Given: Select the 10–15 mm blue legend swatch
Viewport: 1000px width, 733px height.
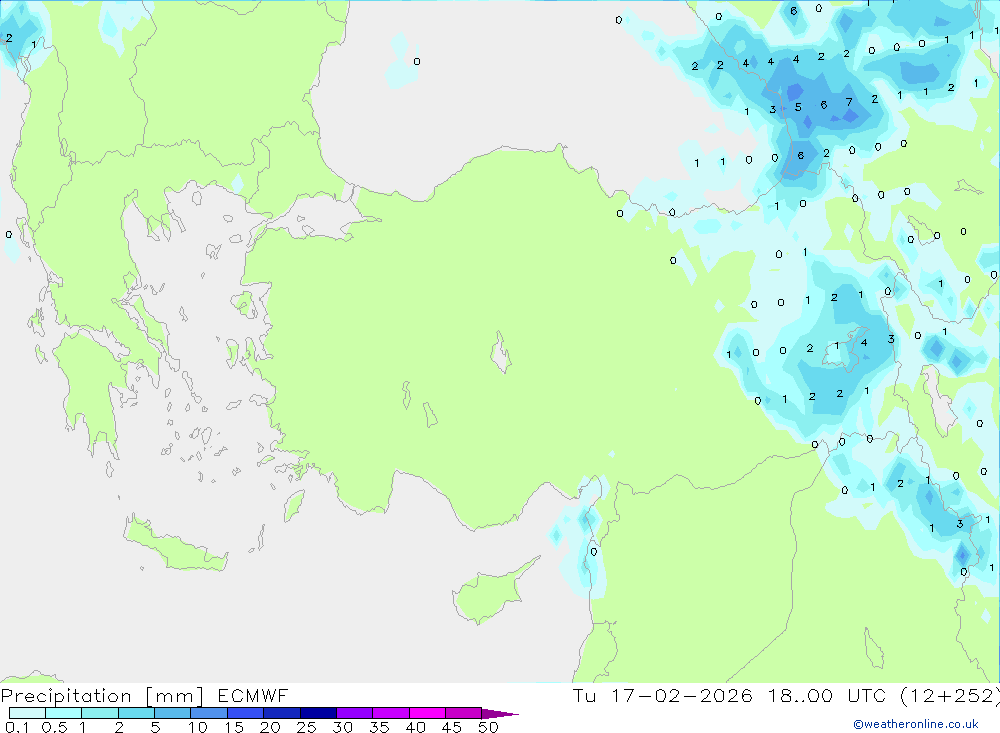Looking at the screenshot, I should pos(209,713).
